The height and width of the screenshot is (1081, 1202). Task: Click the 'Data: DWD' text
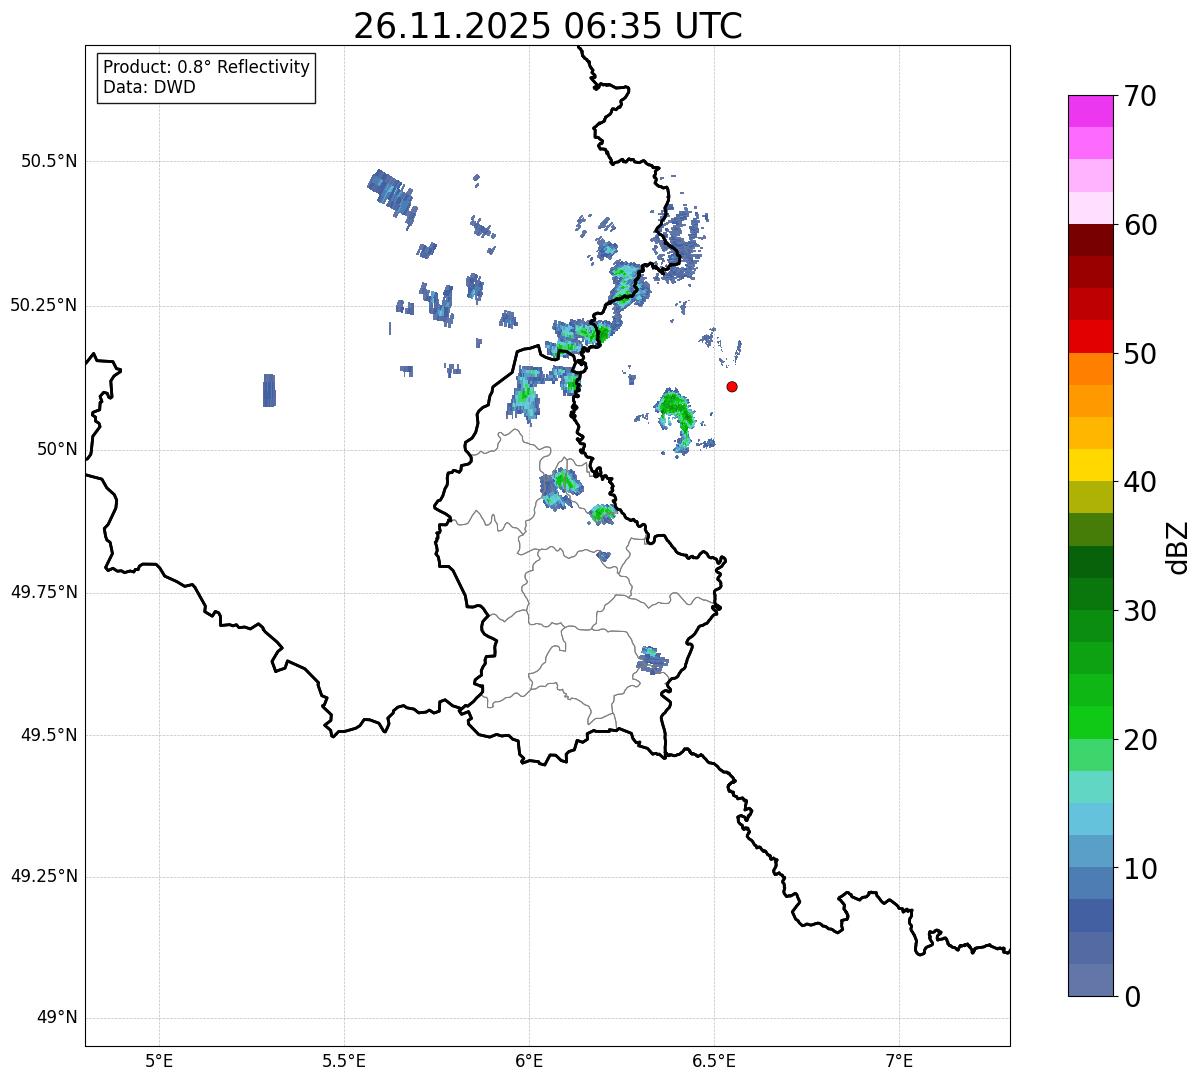pyautogui.click(x=150, y=87)
